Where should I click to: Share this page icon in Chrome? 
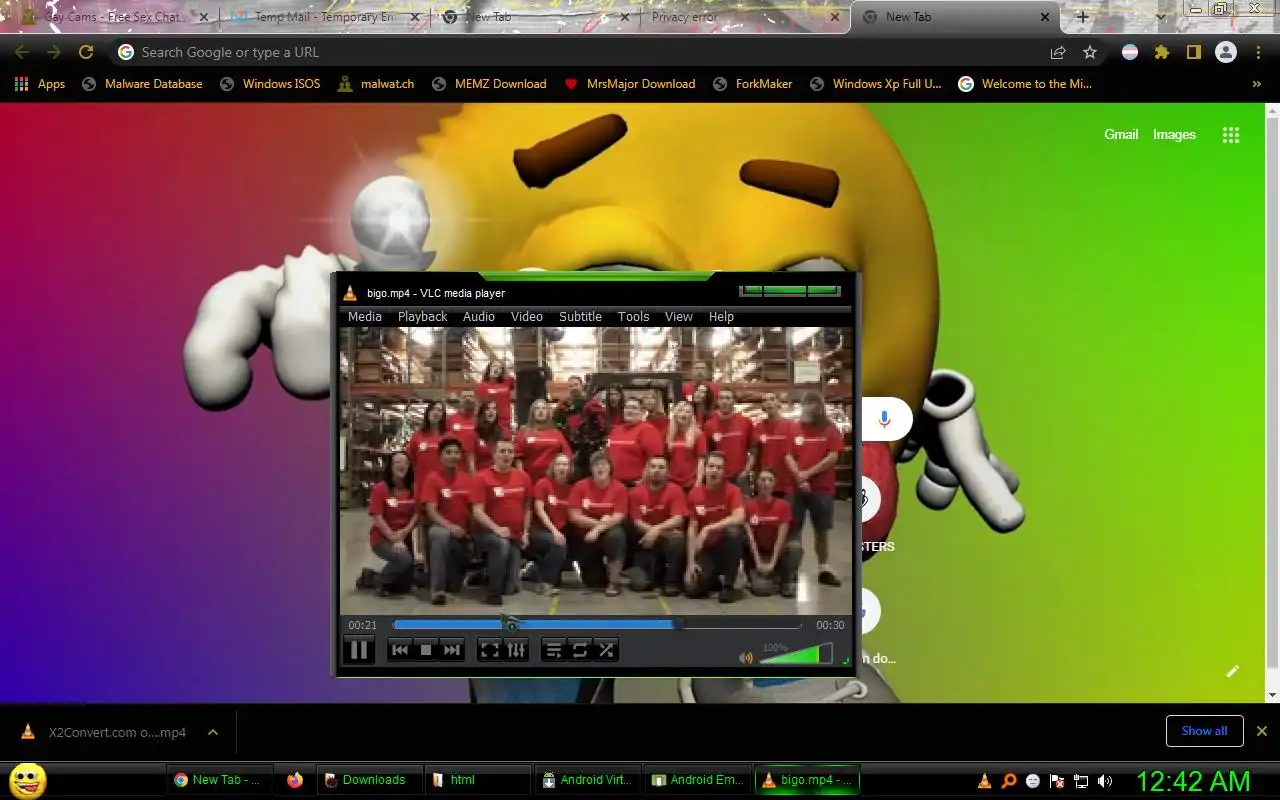point(1058,52)
